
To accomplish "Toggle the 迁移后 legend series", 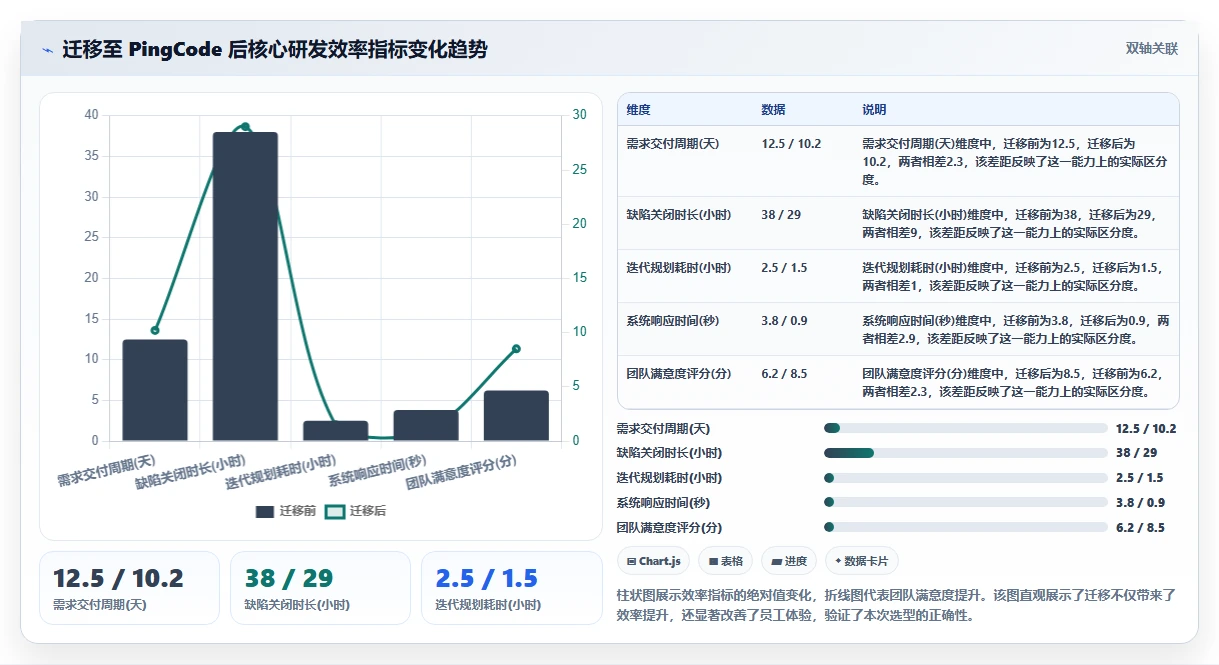I will click(x=356, y=511).
